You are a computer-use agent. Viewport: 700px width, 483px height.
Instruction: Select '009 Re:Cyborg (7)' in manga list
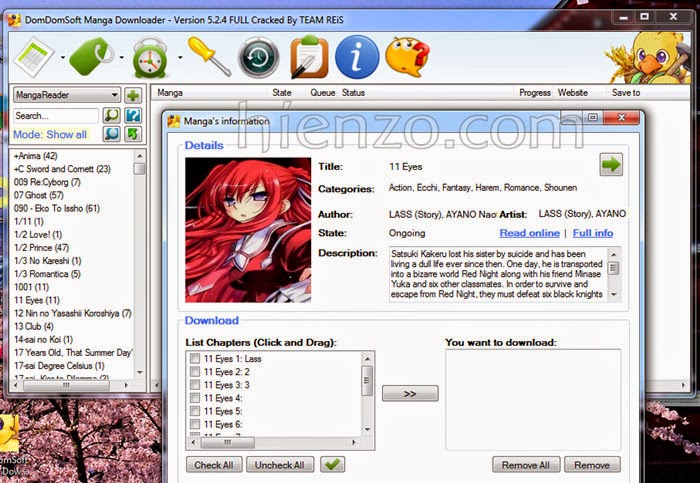point(47,182)
